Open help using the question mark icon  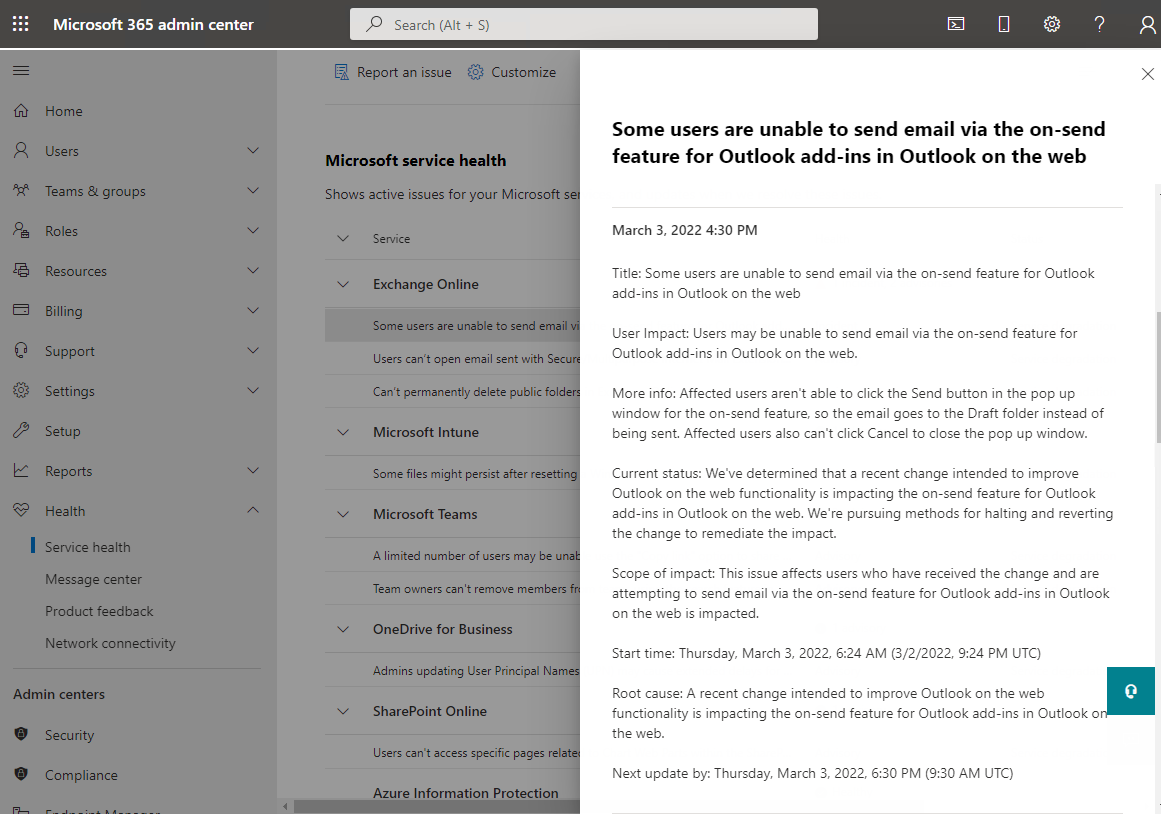[x=1099, y=23]
